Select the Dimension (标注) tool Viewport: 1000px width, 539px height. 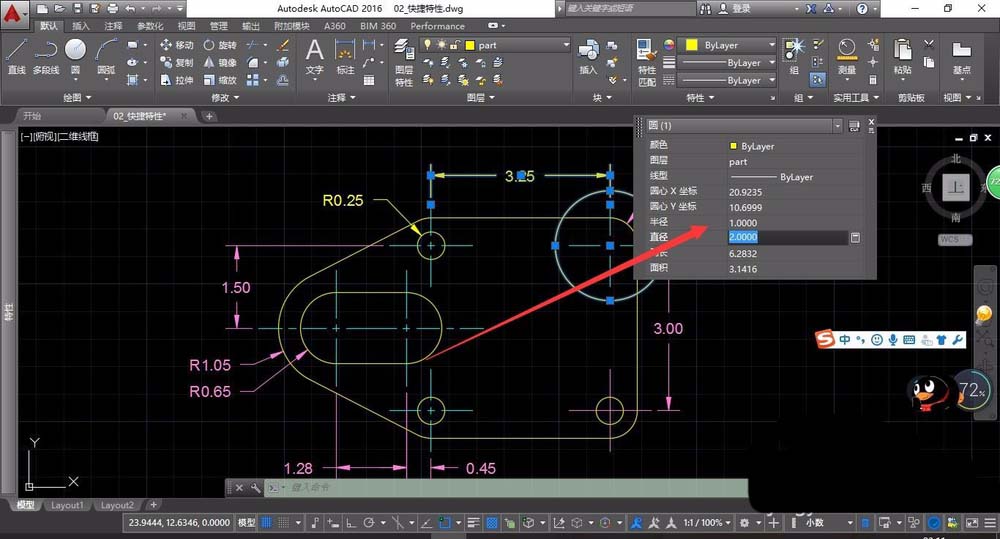tap(345, 57)
